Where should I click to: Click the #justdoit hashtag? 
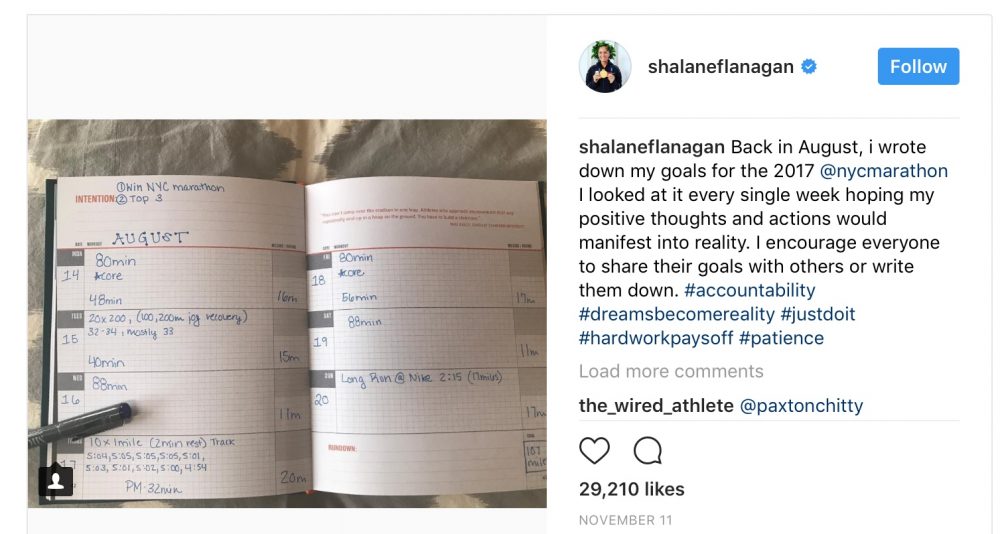(x=818, y=314)
